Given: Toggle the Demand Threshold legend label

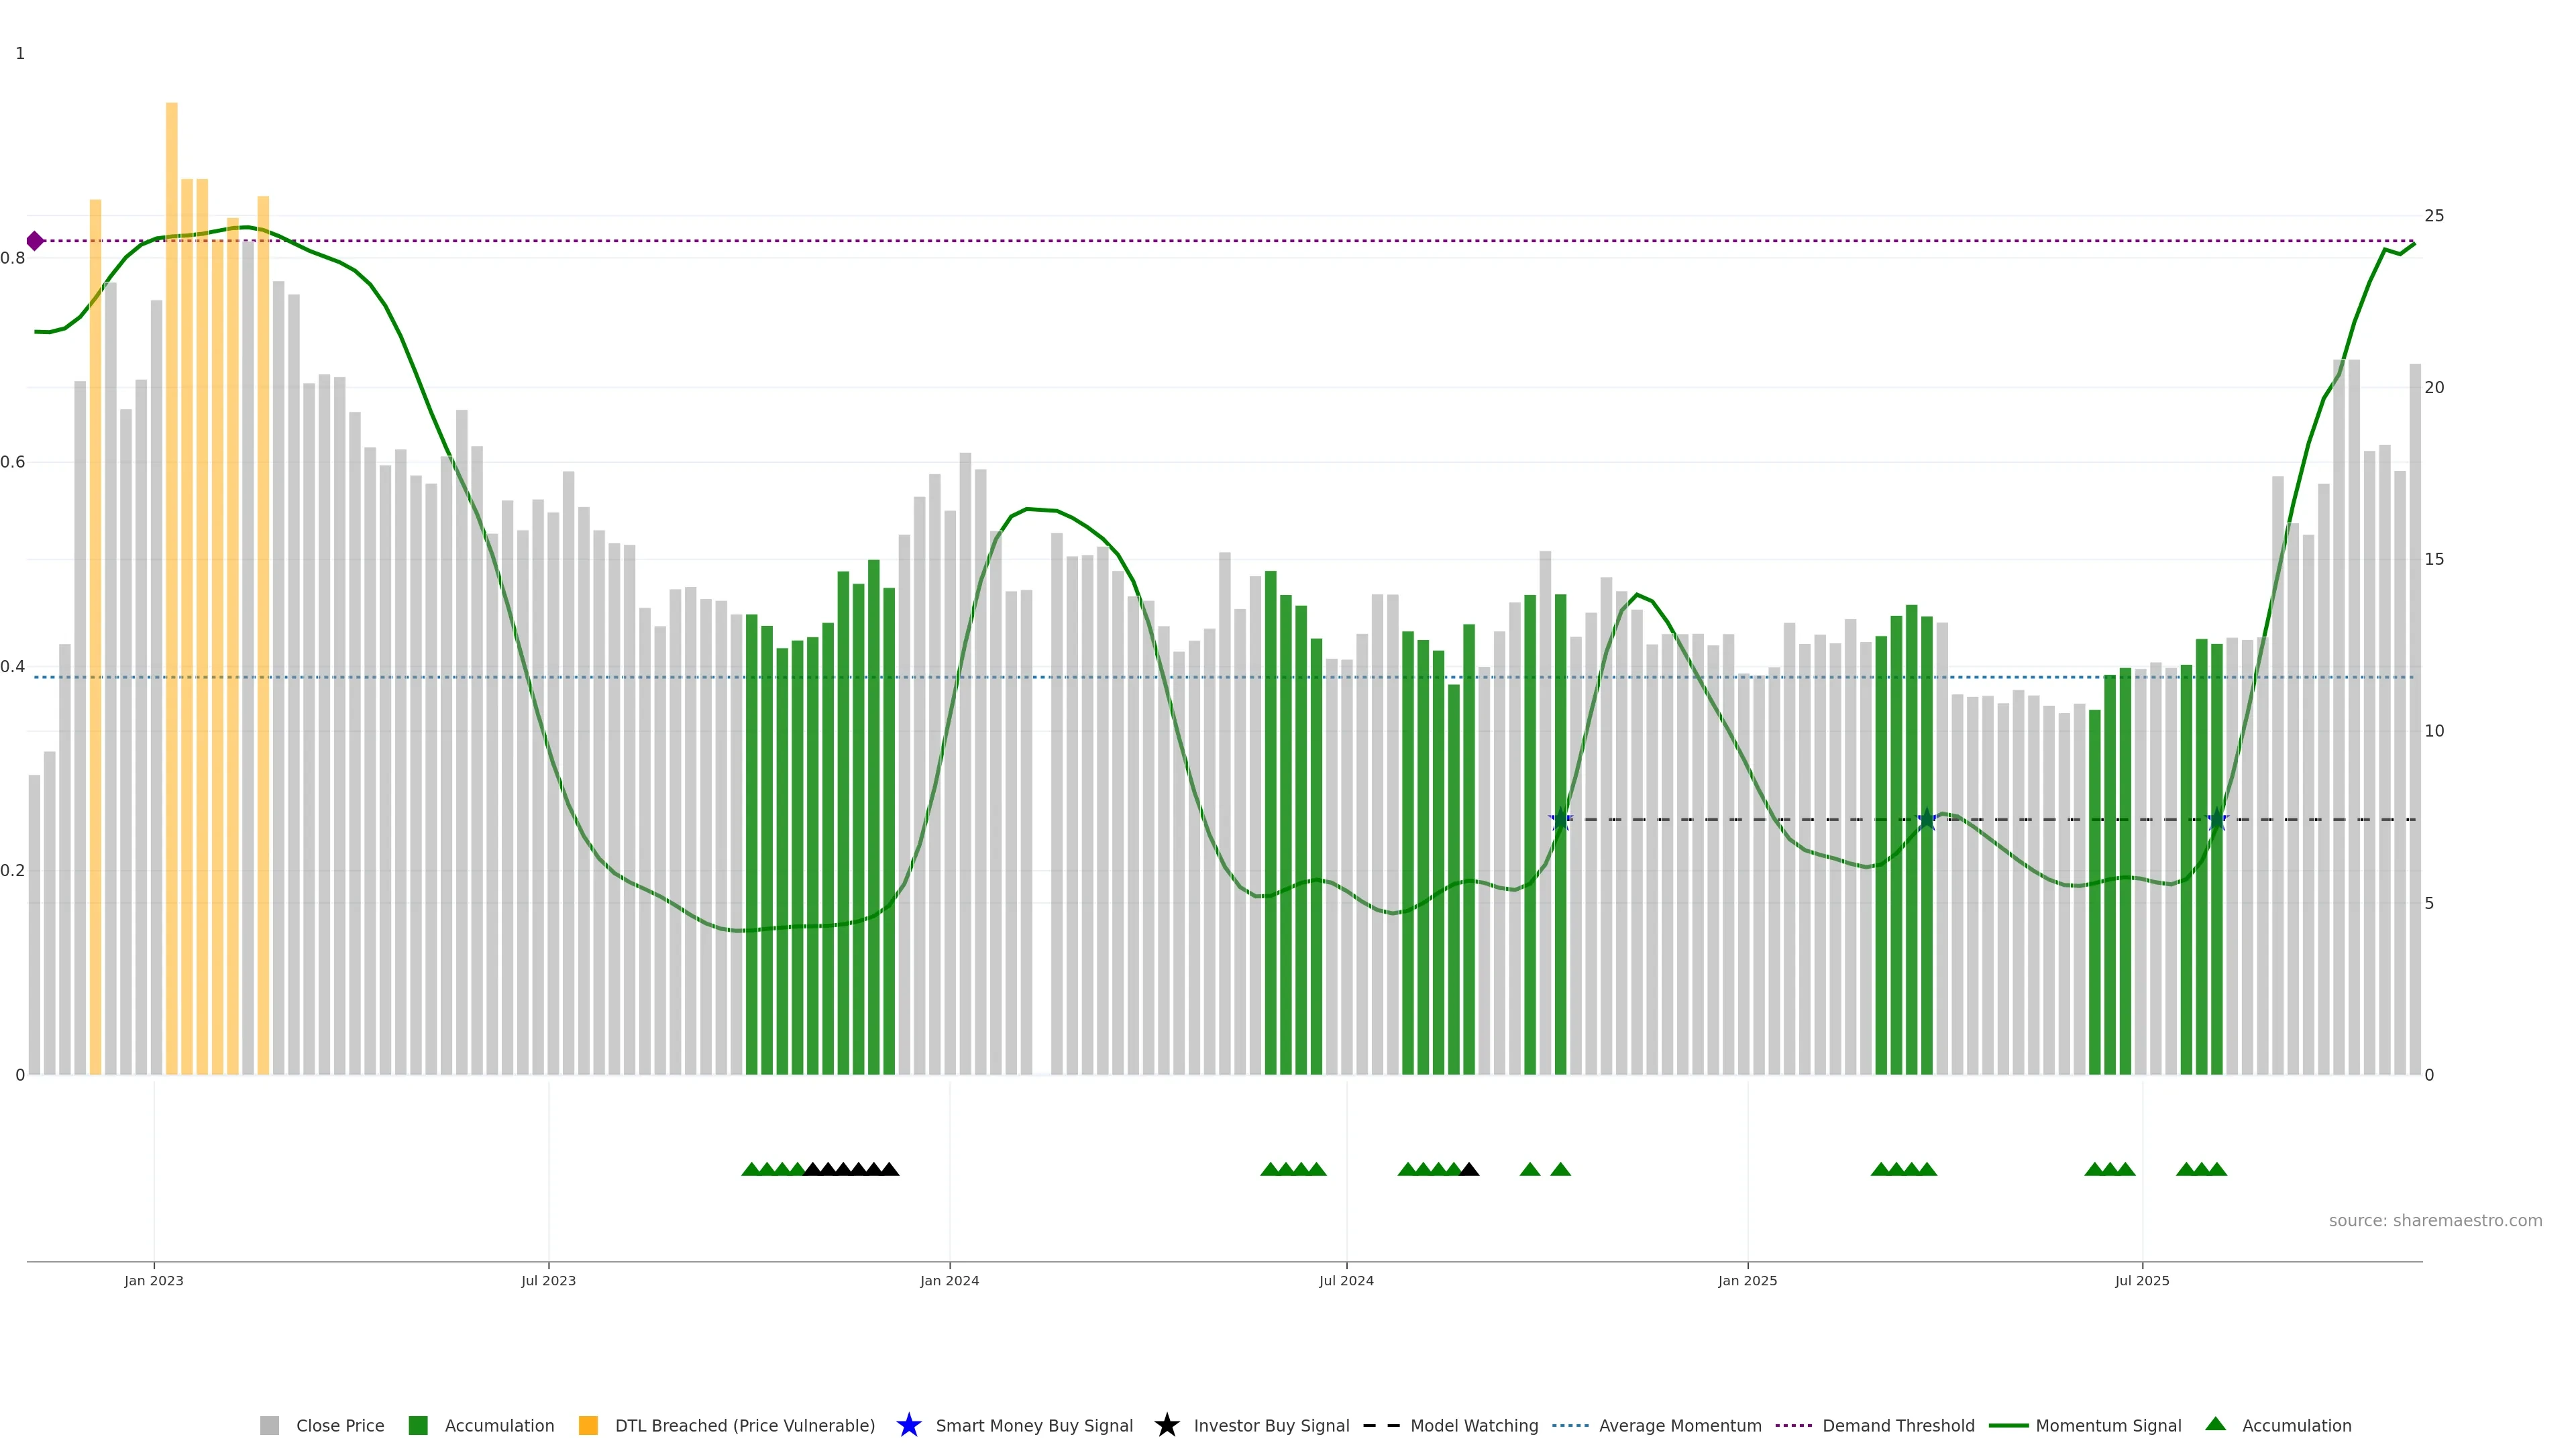Looking at the screenshot, I should point(1898,1426).
